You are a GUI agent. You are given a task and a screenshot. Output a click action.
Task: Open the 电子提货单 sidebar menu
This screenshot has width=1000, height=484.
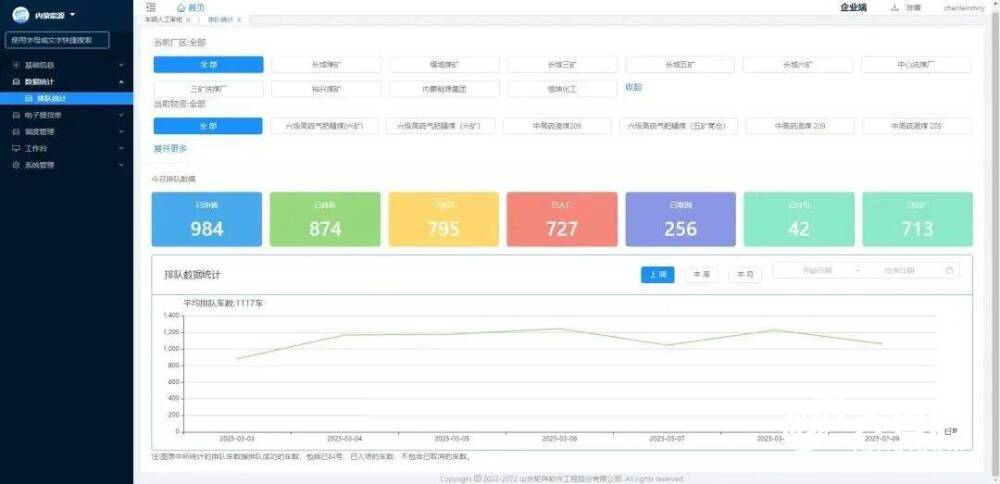click(x=66, y=115)
